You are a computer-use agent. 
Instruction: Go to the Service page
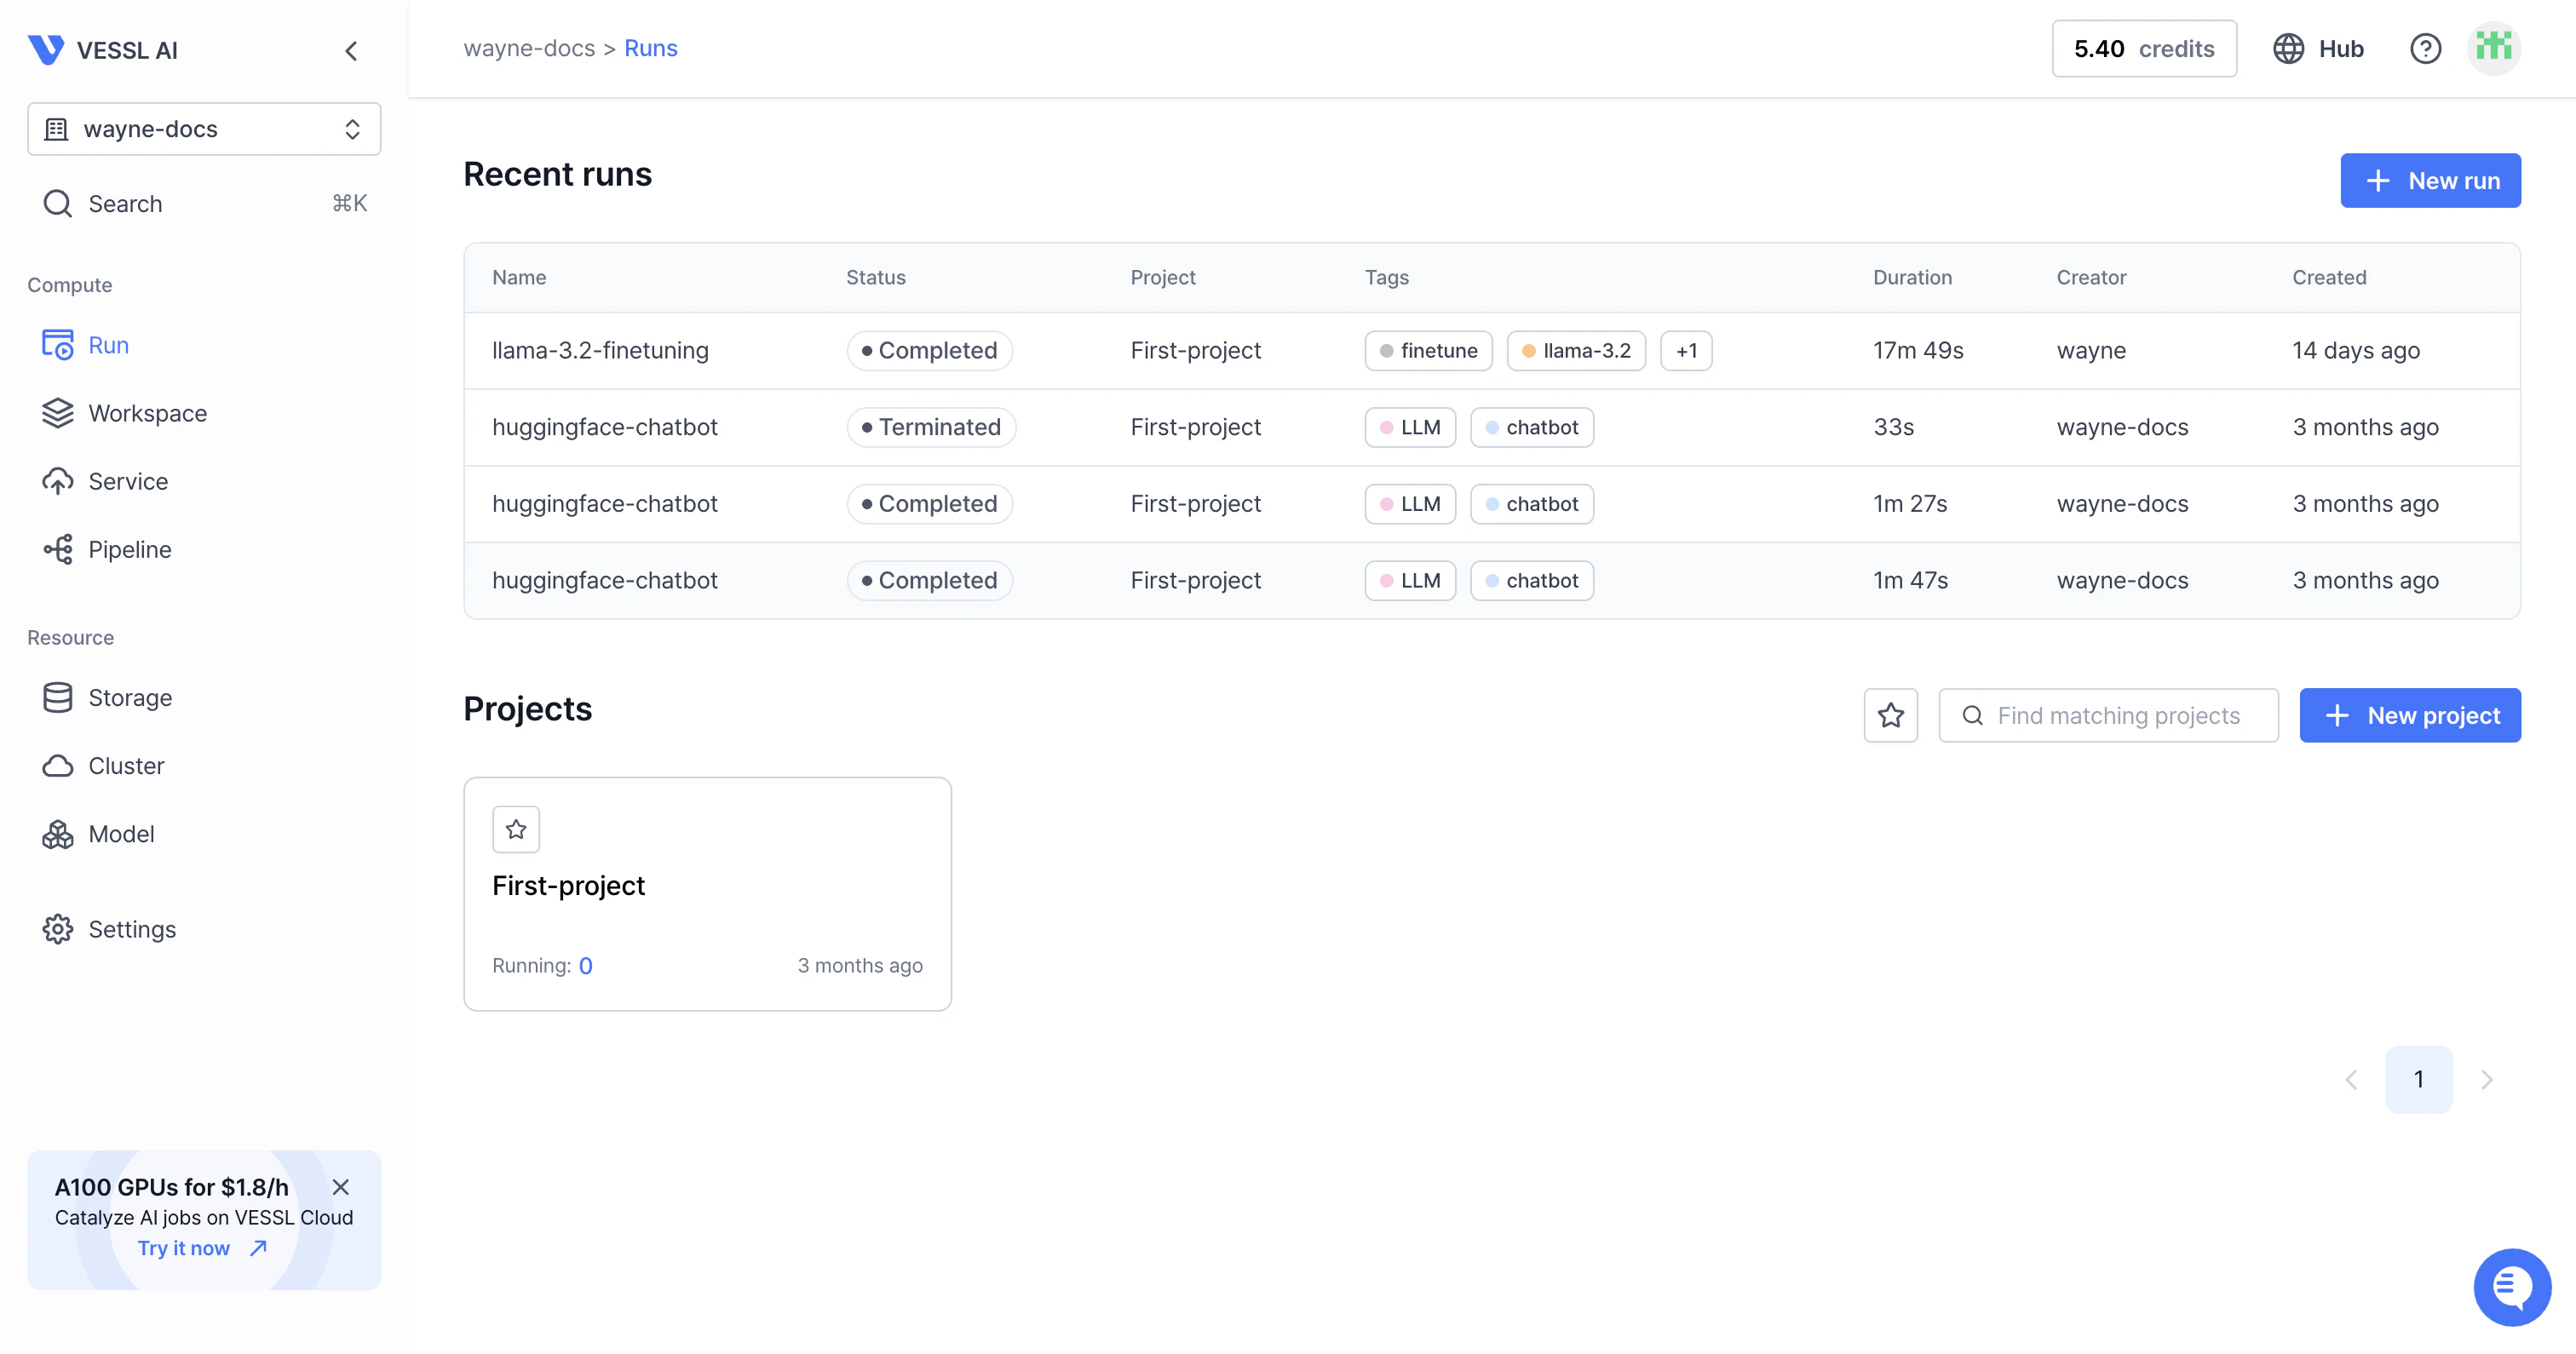pyautogui.click(x=127, y=481)
